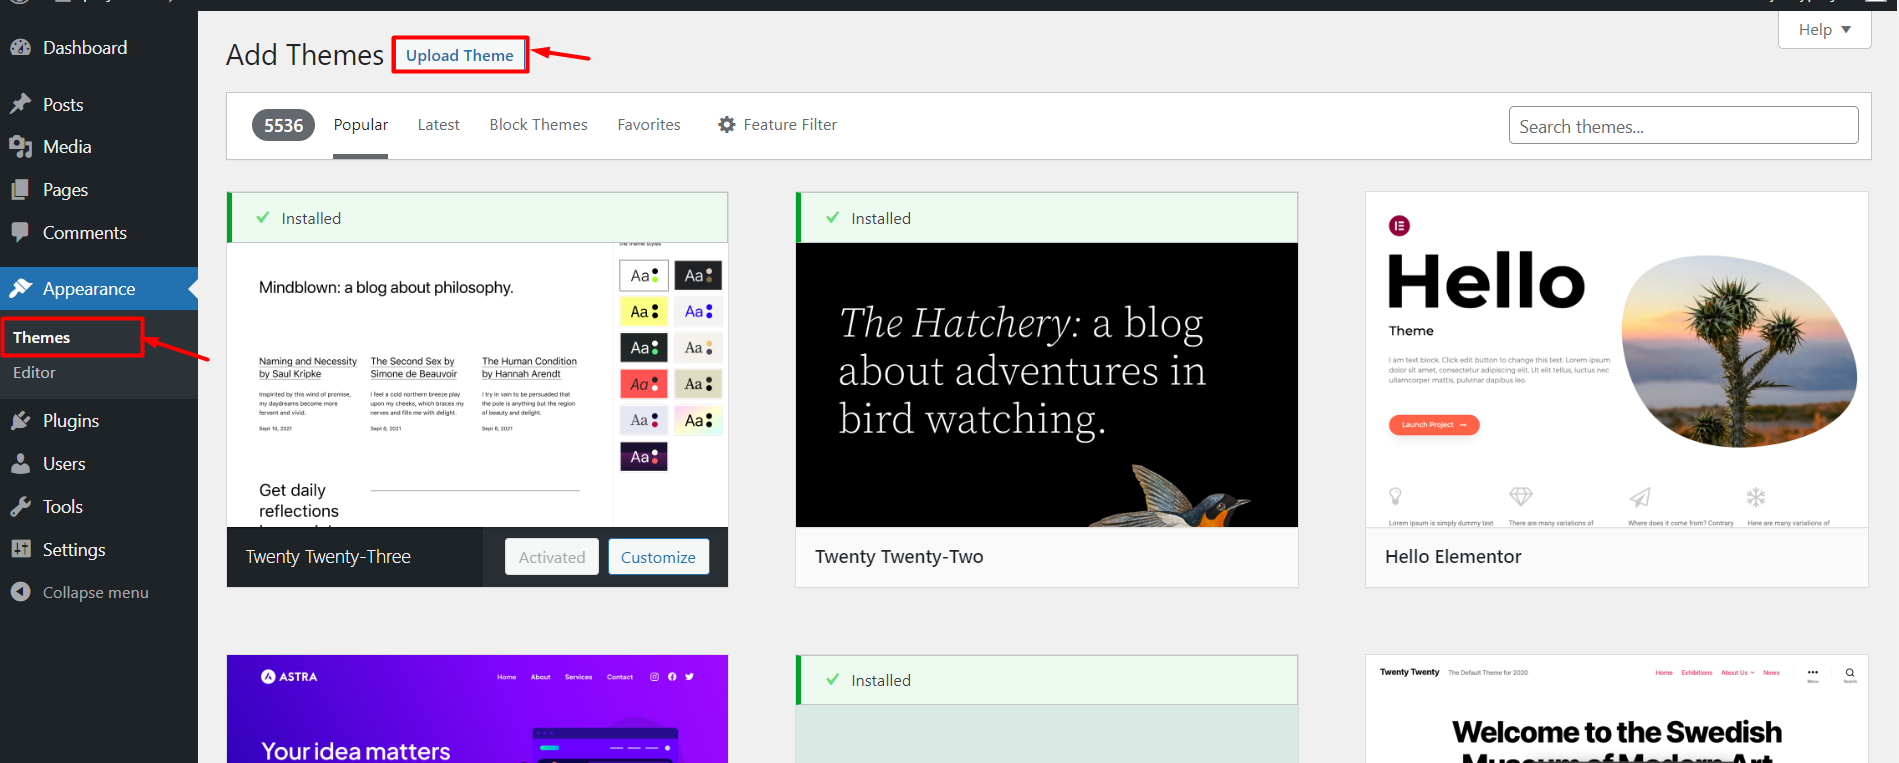Open the Help dropdown
The height and width of the screenshot is (763, 1899).
[1824, 29]
